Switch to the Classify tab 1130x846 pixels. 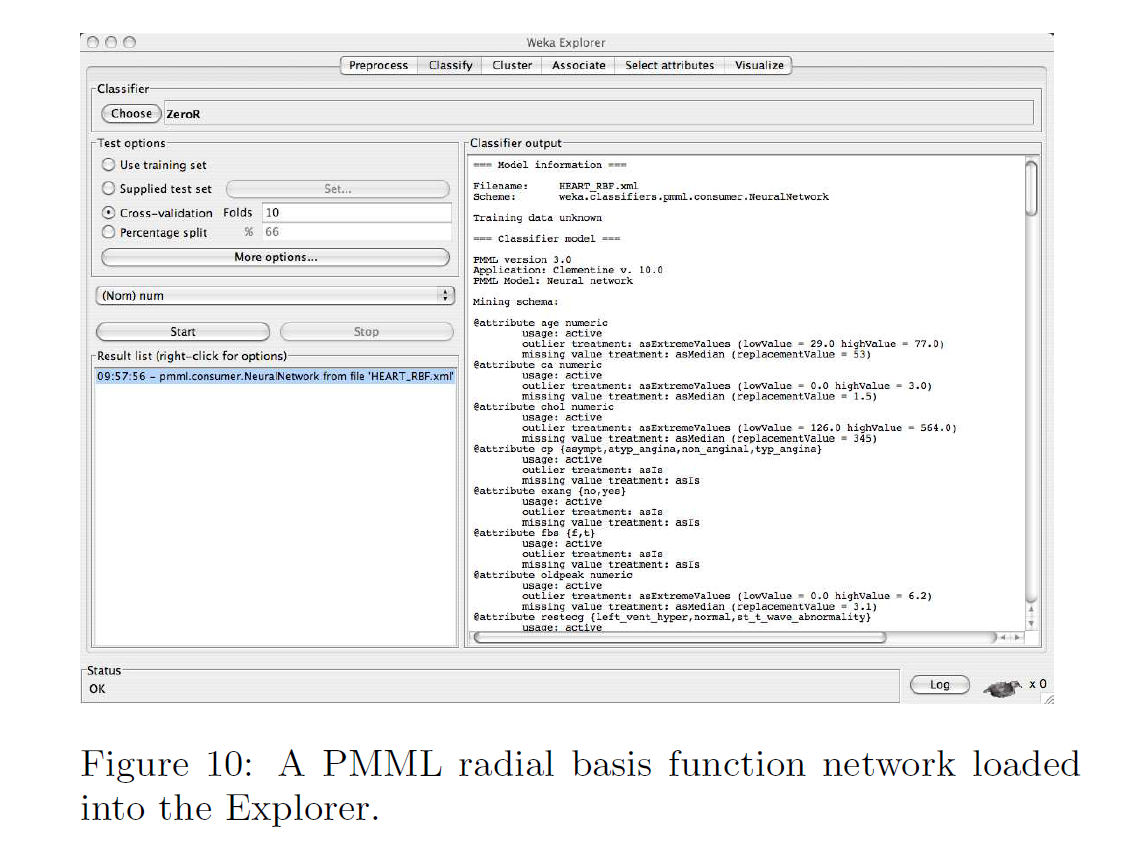450,65
